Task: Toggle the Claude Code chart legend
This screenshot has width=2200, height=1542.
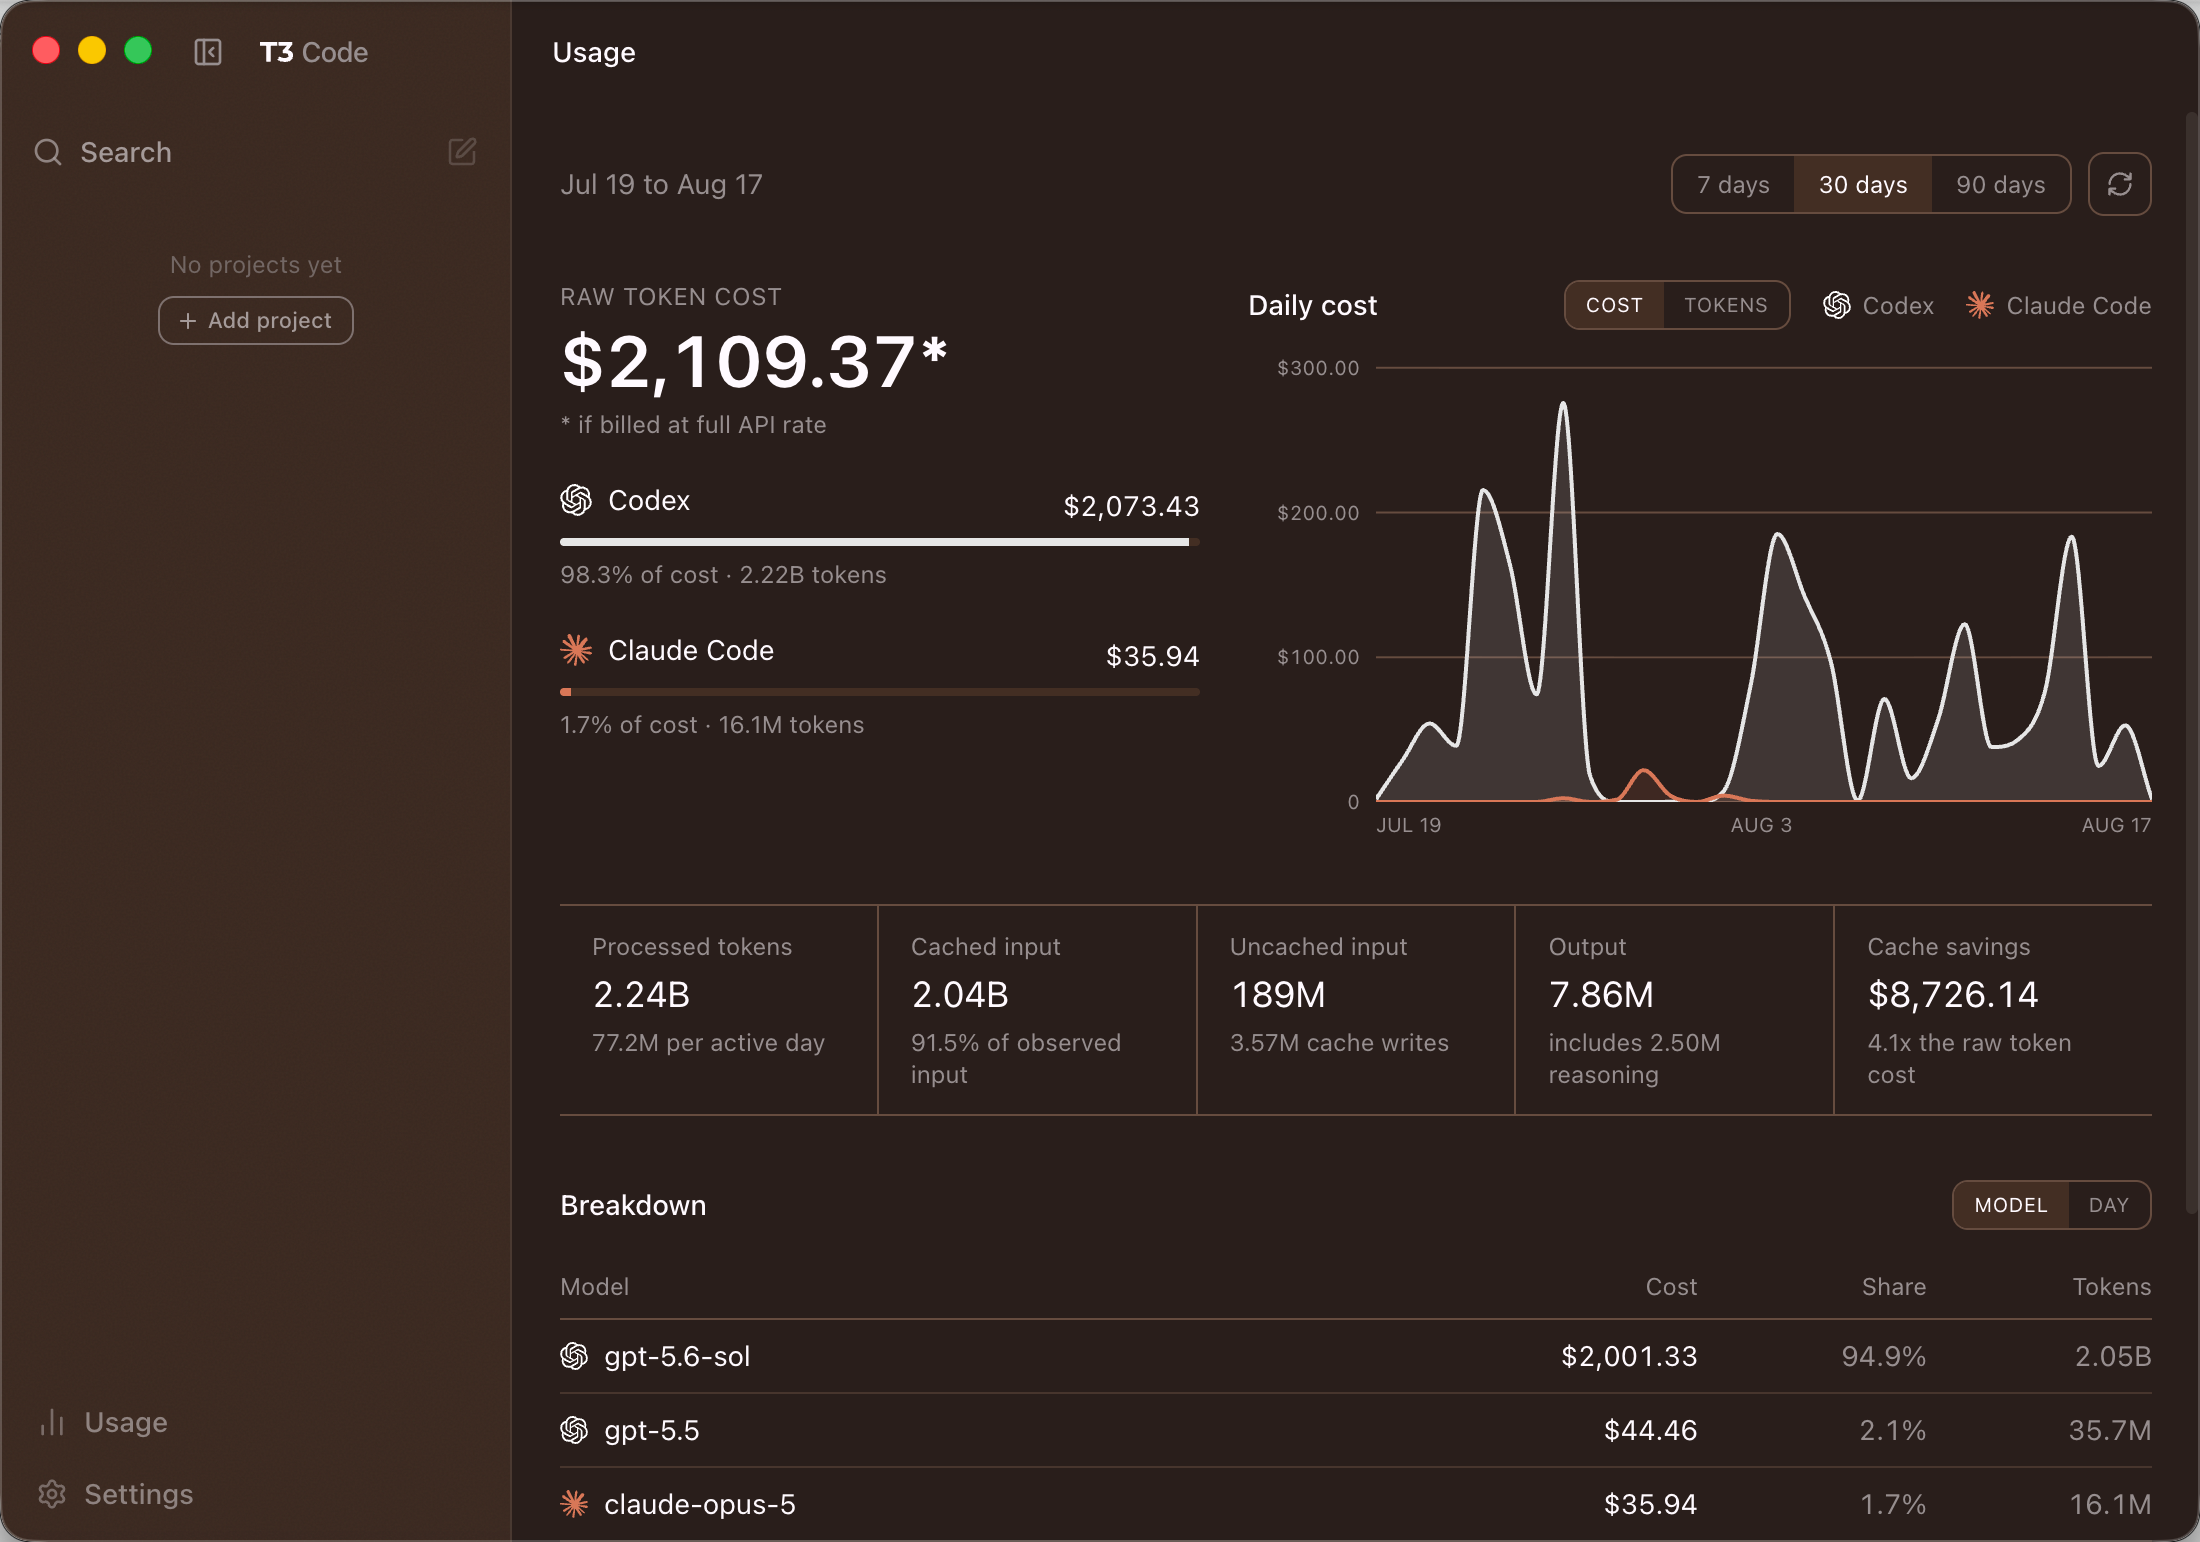Action: pos(2058,305)
